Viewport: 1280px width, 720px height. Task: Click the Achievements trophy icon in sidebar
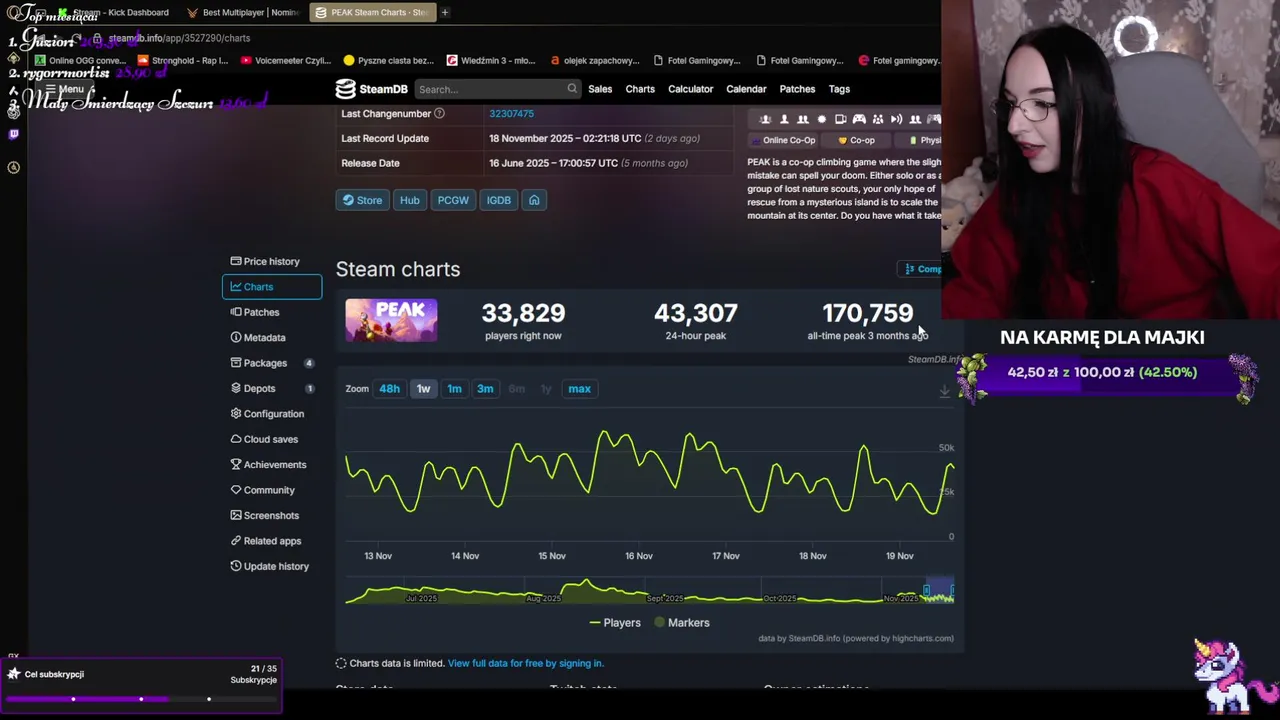(236, 464)
